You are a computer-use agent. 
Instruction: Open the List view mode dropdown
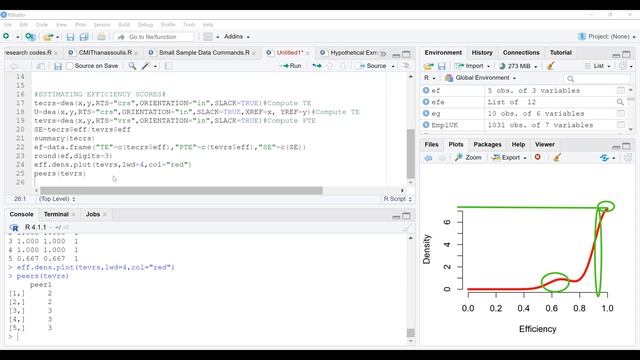point(598,66)
